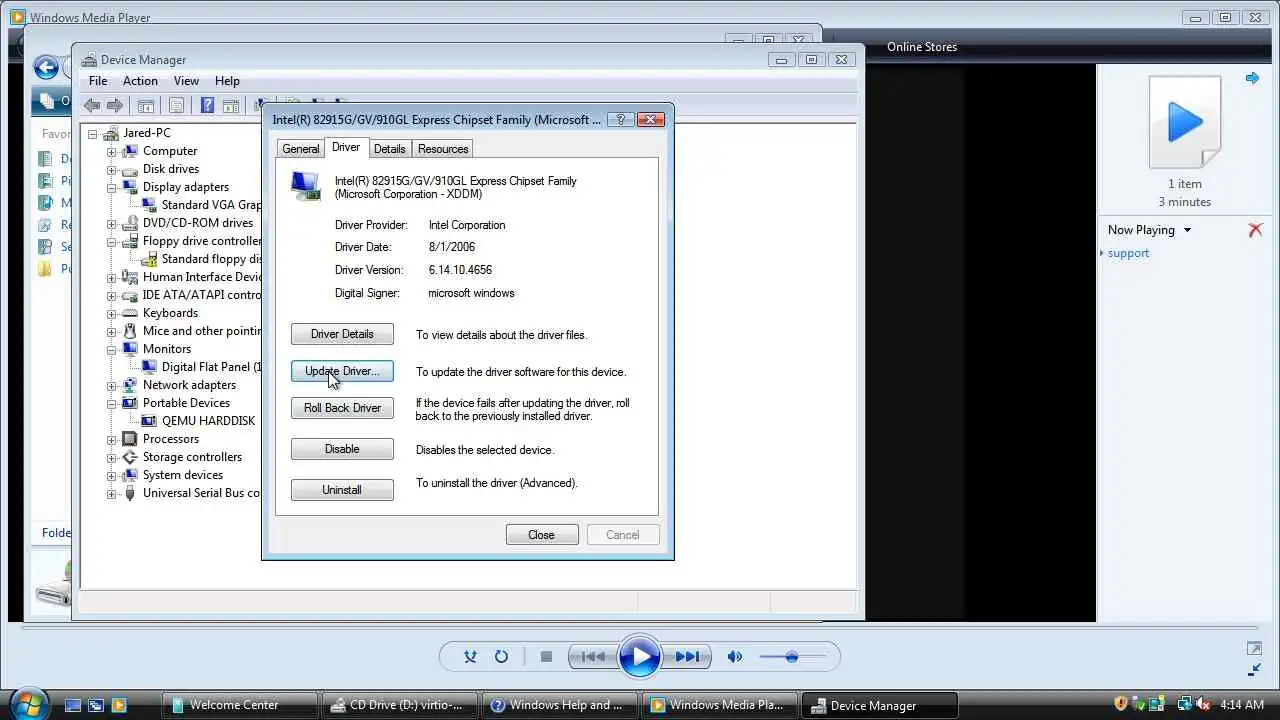Switch to the Details tab

[x=389, y=149]
